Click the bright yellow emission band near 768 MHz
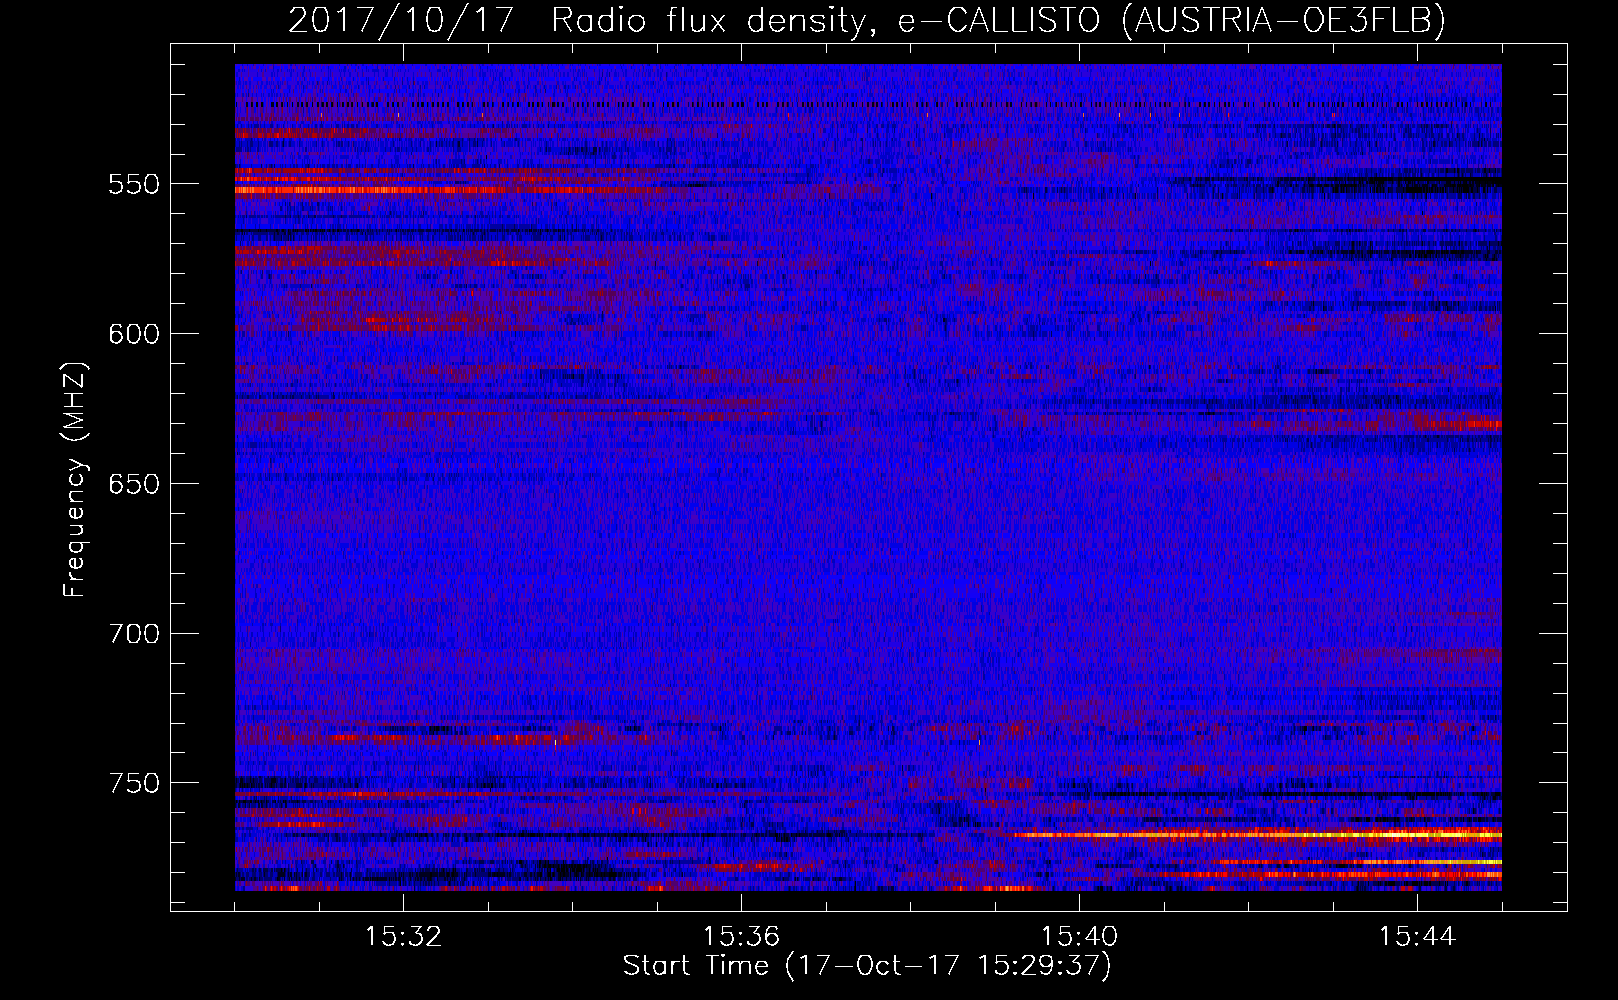This screenshot has width=1618, height=1000. tap(1257, 834)
